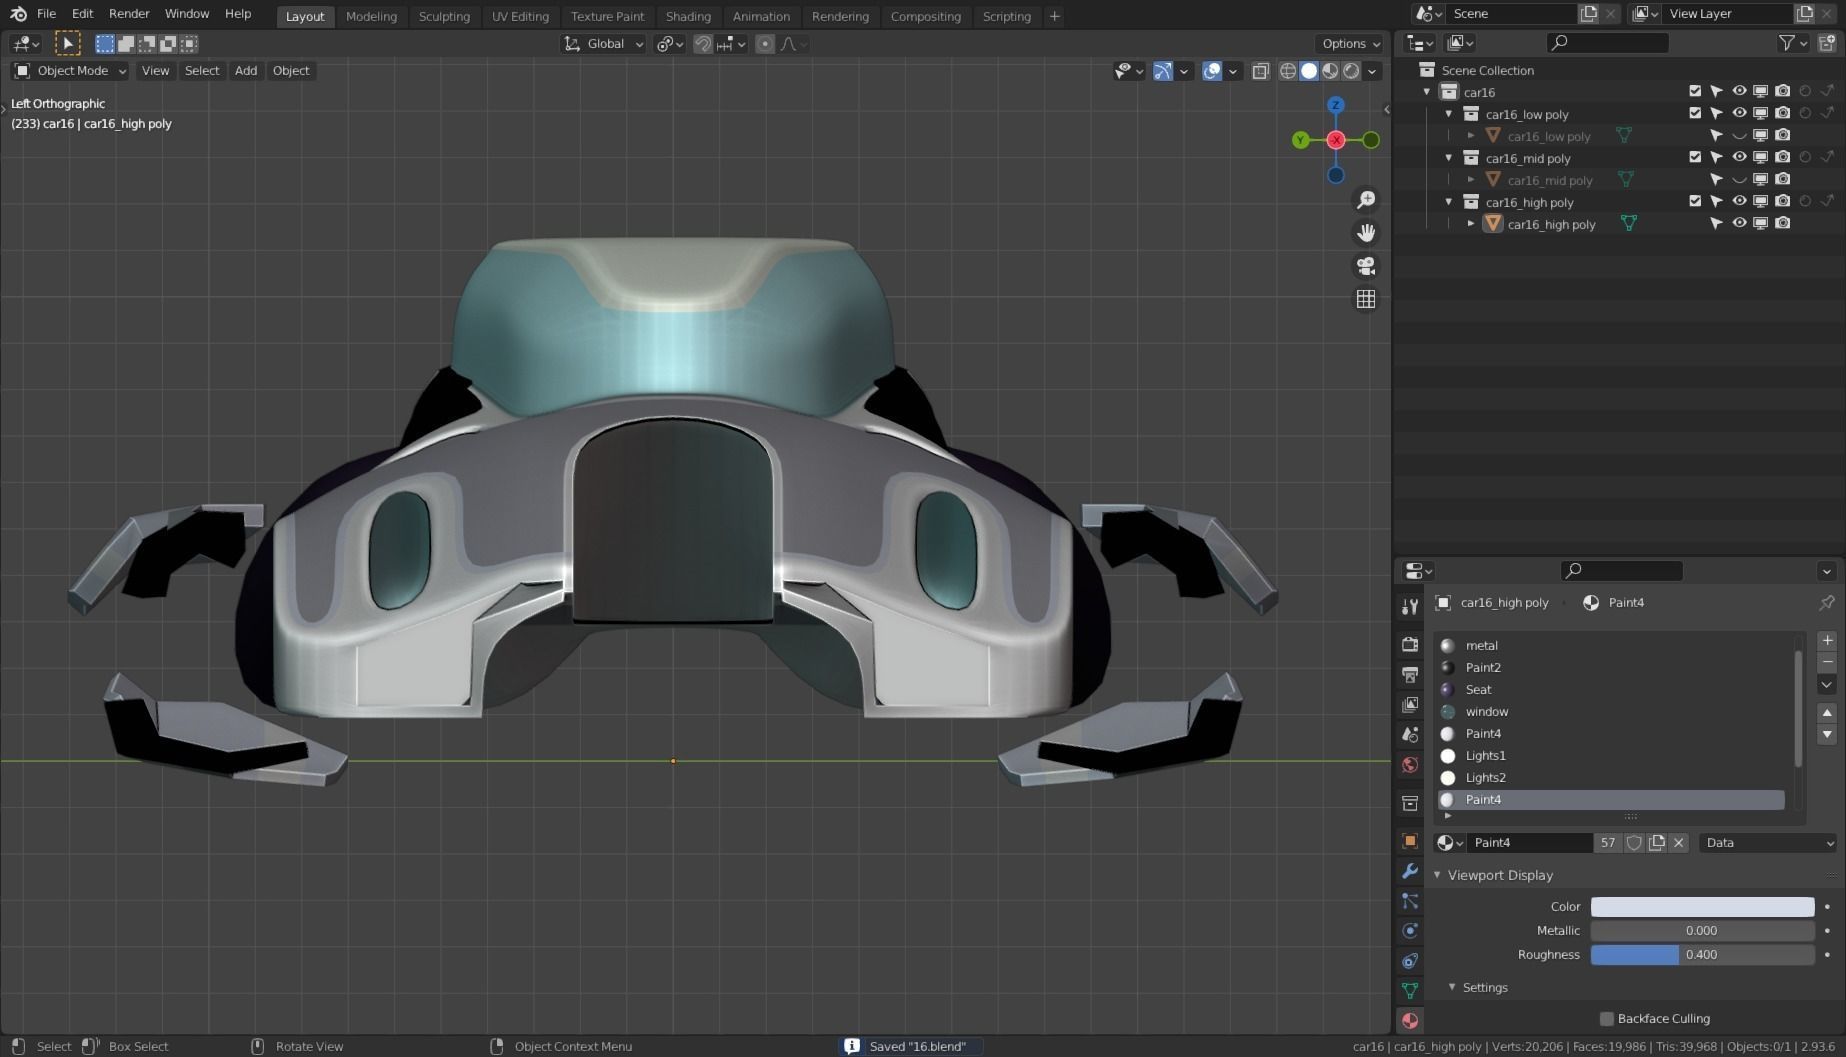This screenshot has width=1846, height=1057.
Task: Open the Object Mode dropdown
Action: 70,71
